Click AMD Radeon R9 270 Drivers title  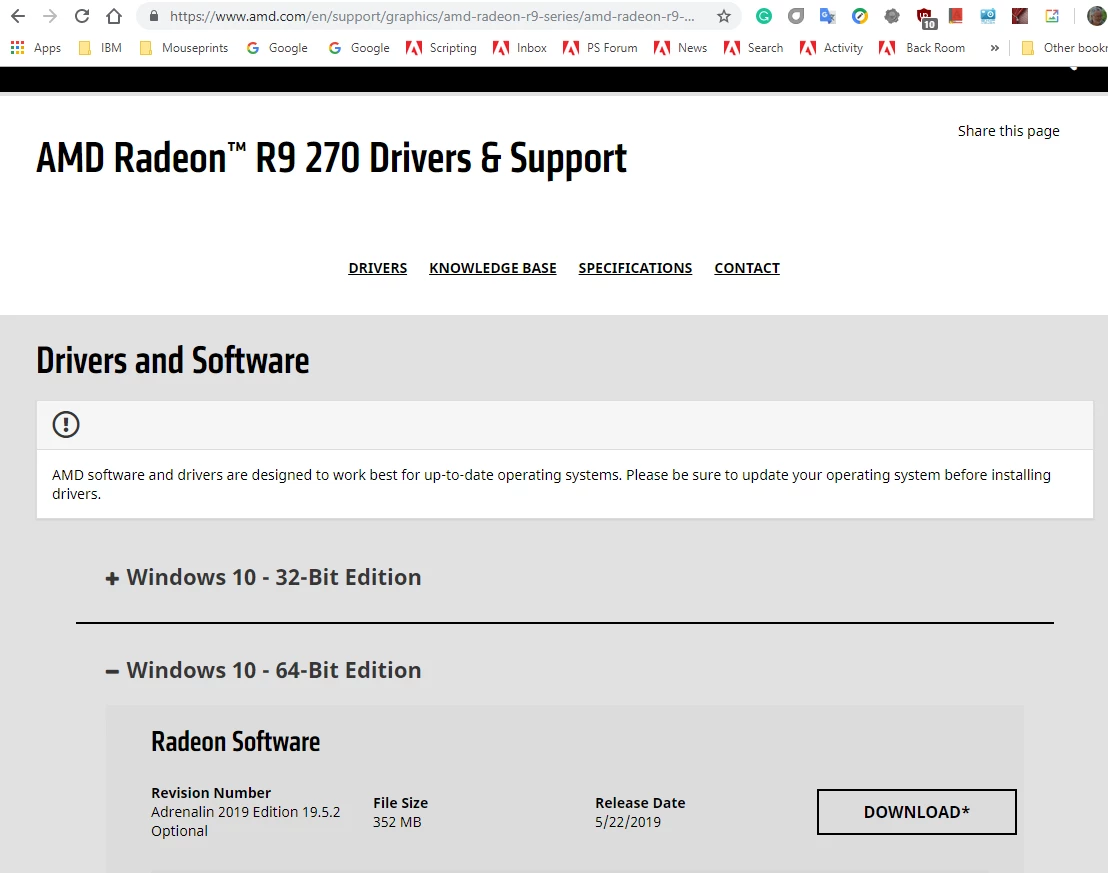(331, 158)
